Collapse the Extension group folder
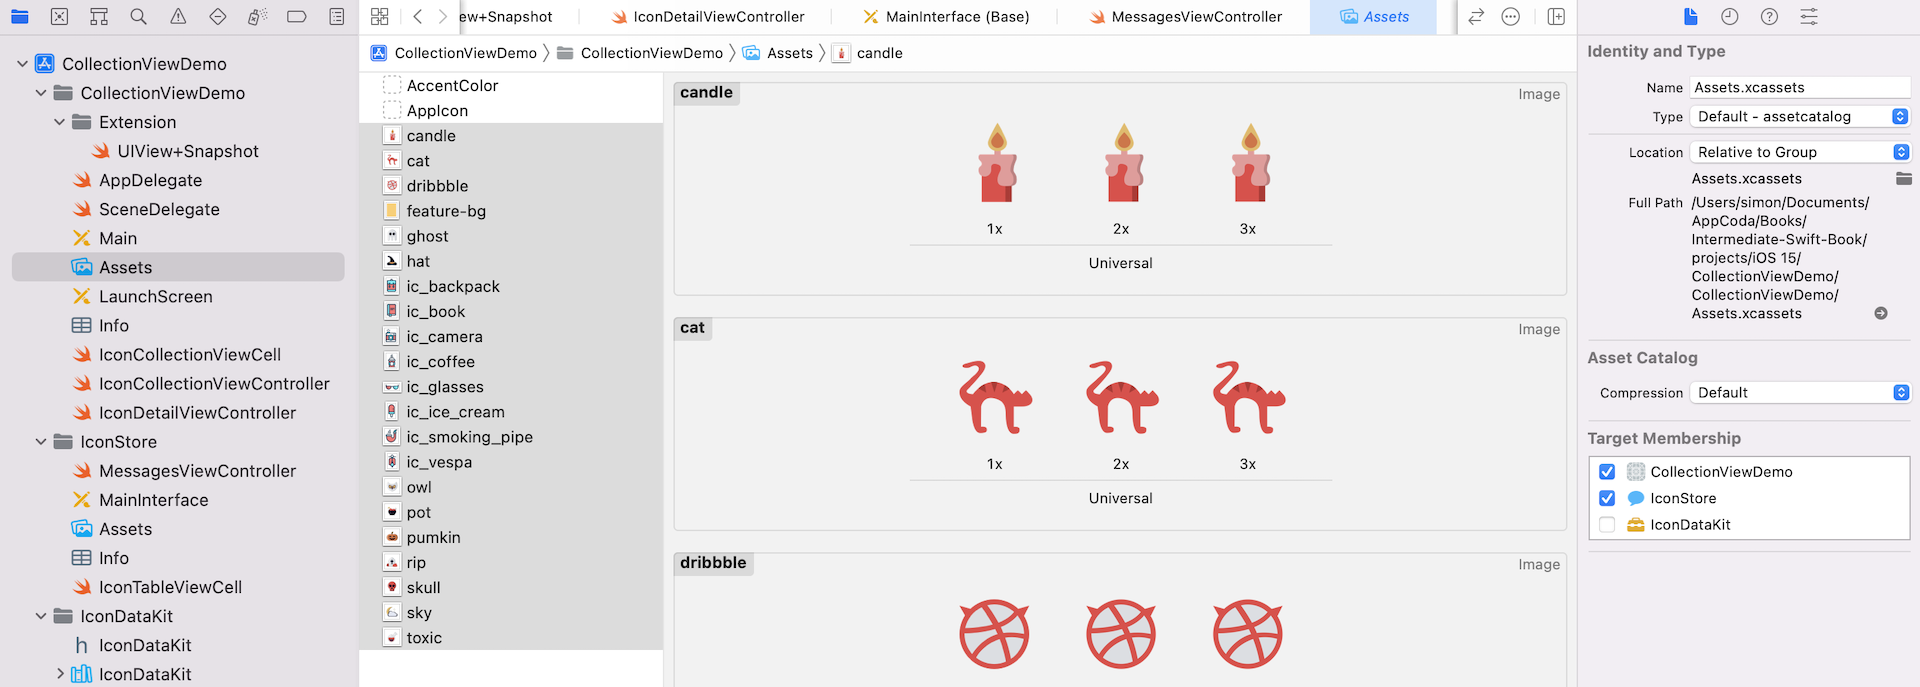This screenshot has width=1920, height=687. pyautogui.click(x=60, y=122)
